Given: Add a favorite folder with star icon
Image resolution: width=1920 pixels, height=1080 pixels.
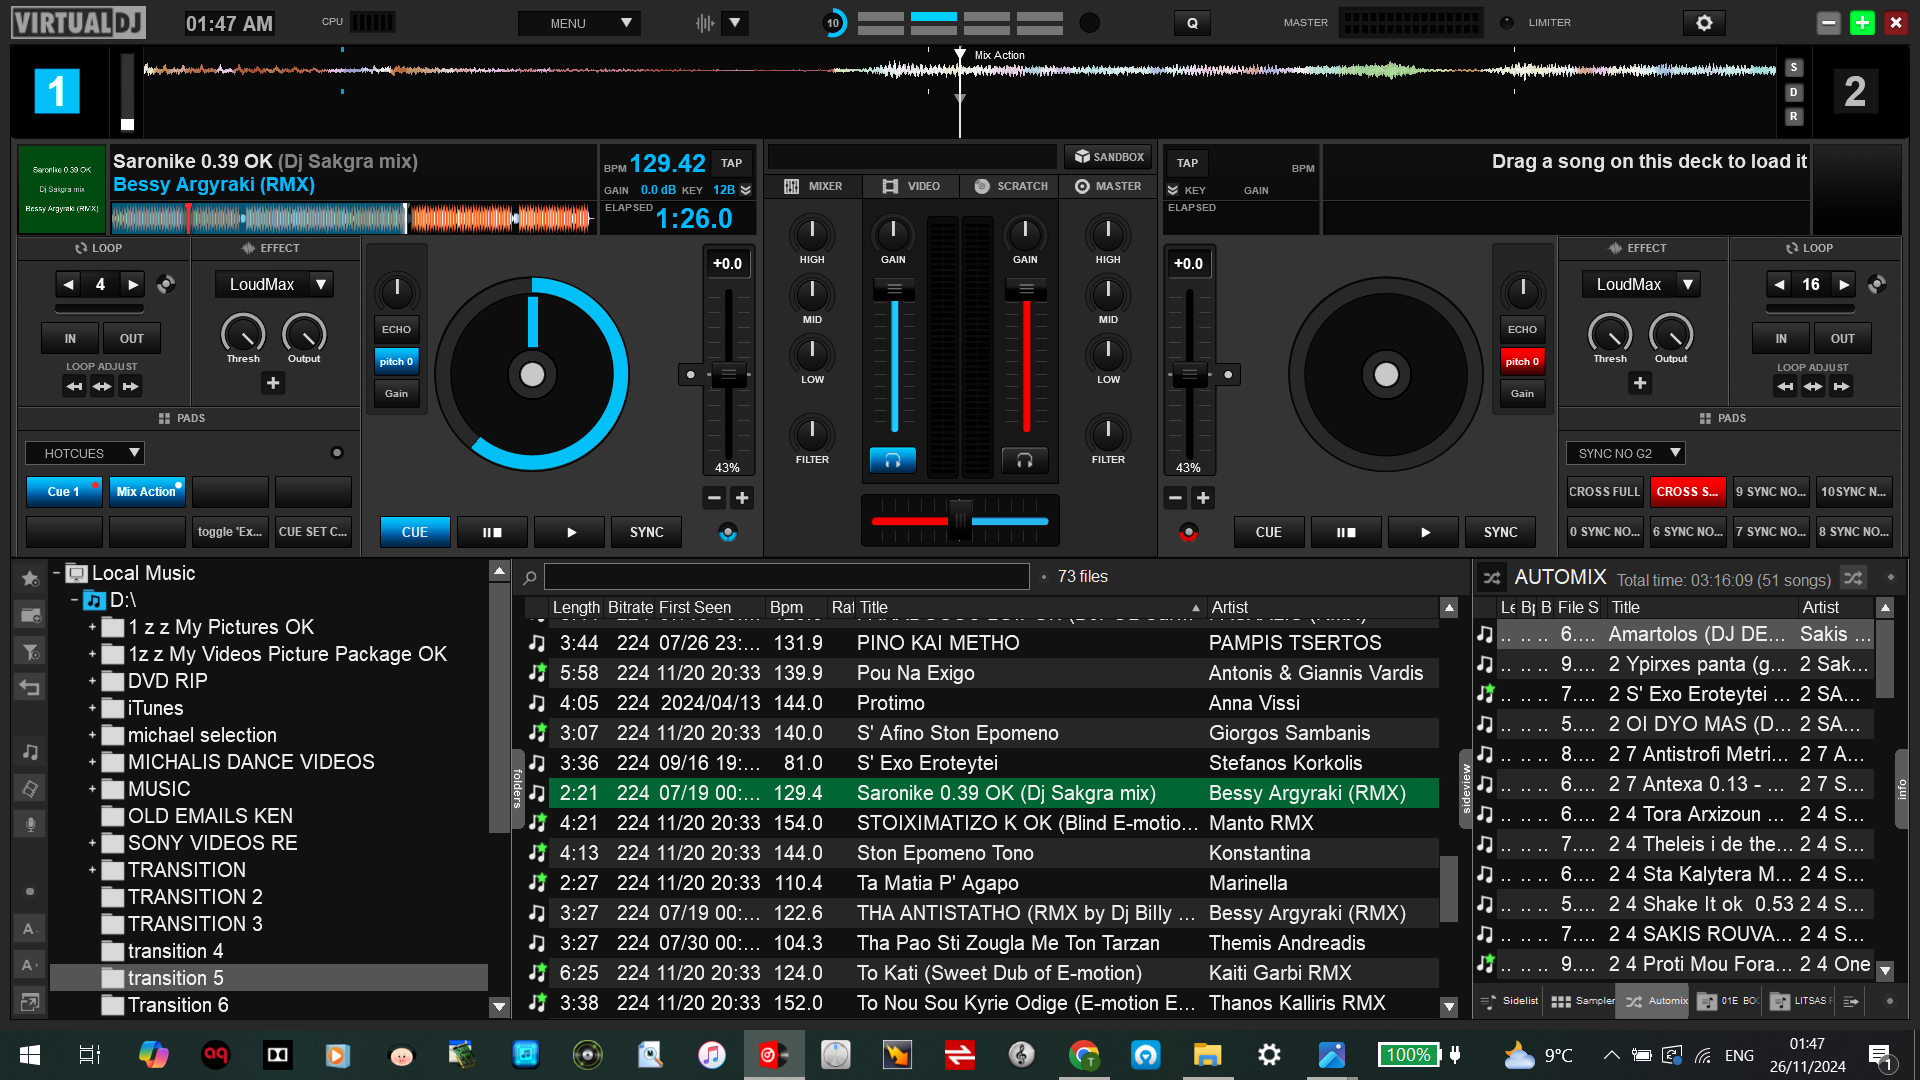Looking at the screenshot, I should 30,578.
